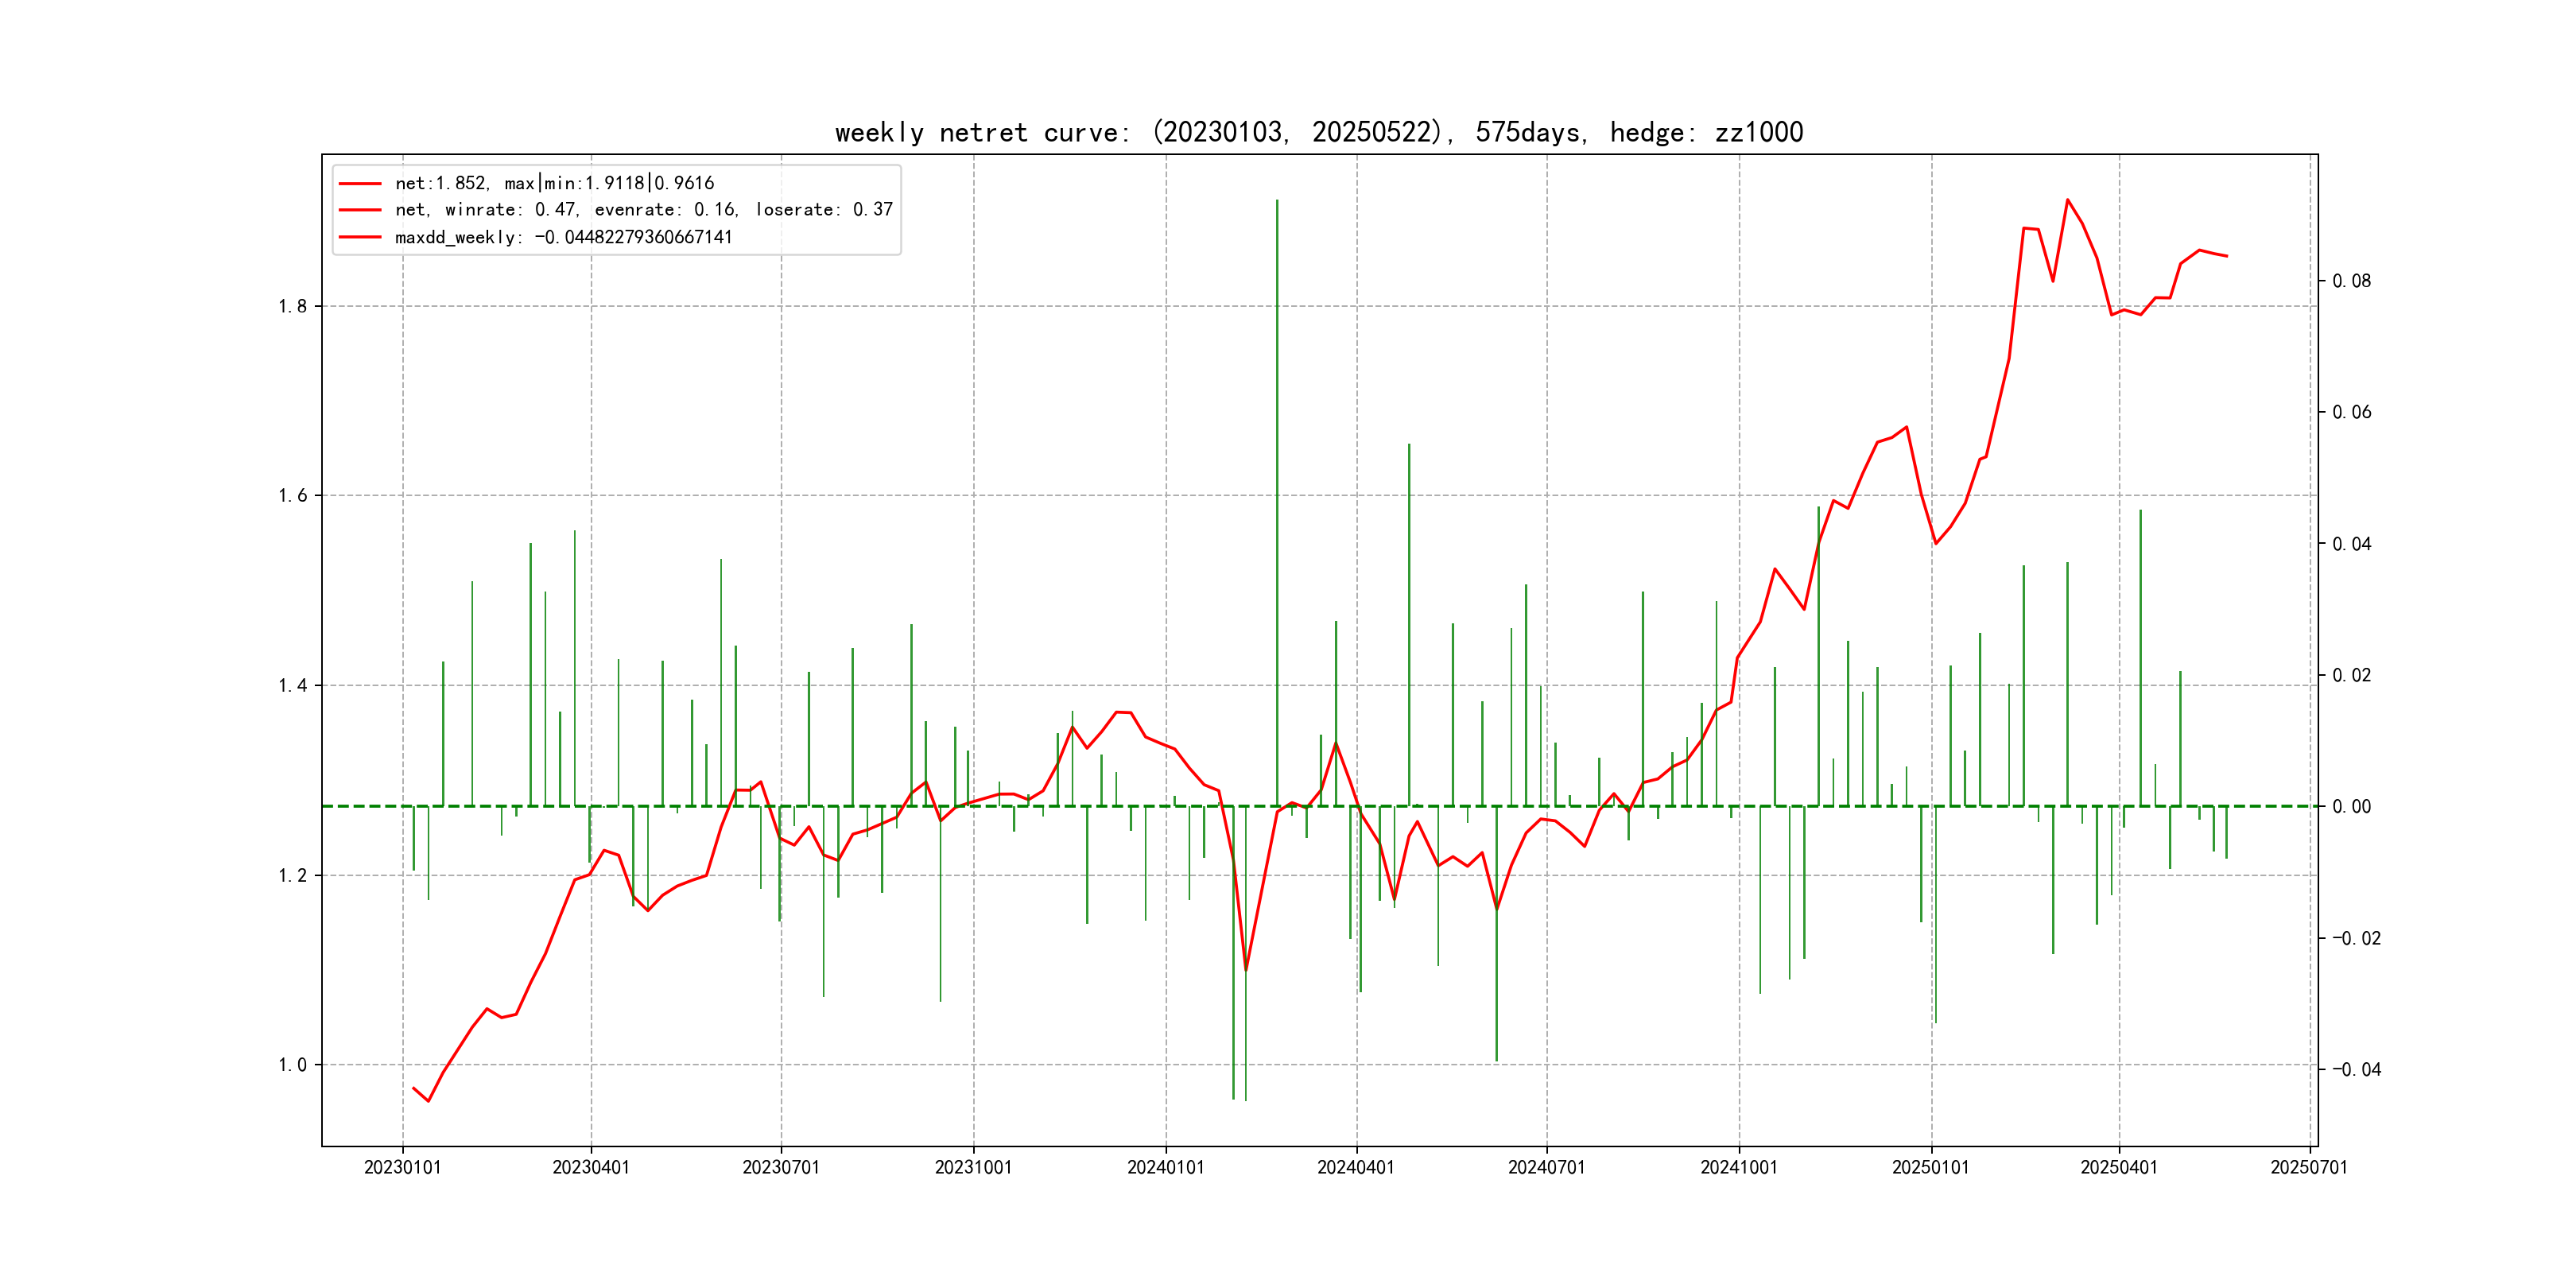Image resolution: width=2576 pixels, height=1288 pixels.
Task: Click the 1.8 left y-axis tick label
Action: (292, 306)
